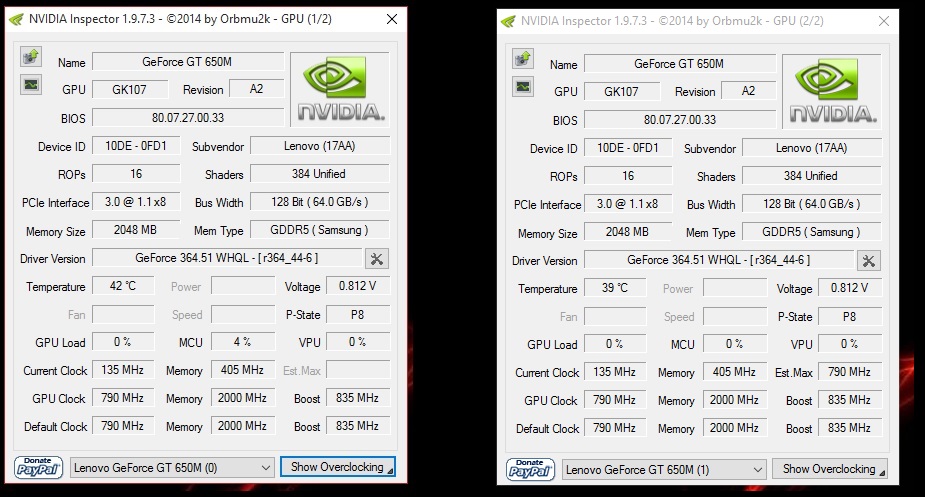Open the Lenovo GeForce GT 650M (1) GPU dropdown
The width and height of the screenshot is (925, 497).
click(x=665, y=470)
